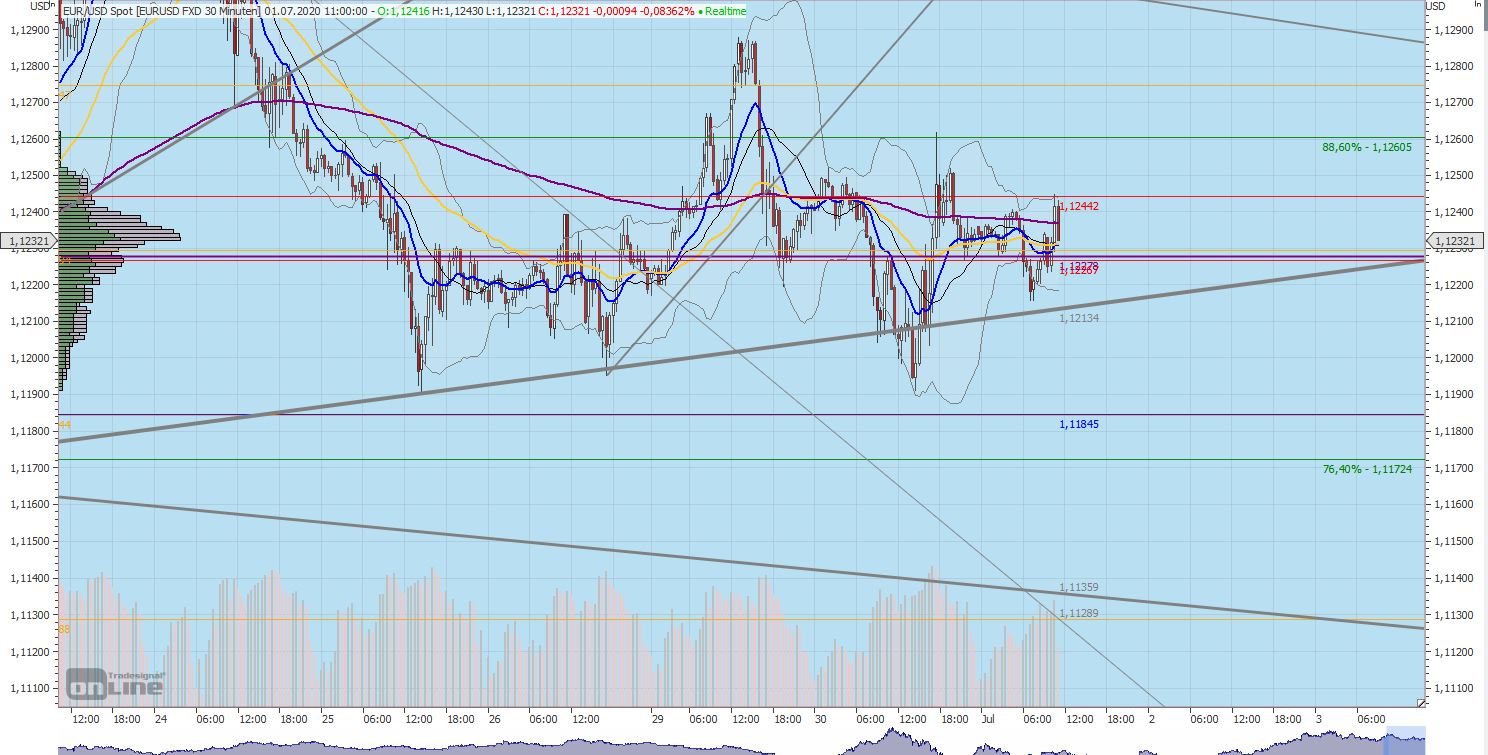Viewport: 1488px width, 755px height.
Task: Select the current price tag 1,12321 on right axis
Action: click(x=1455, y=241)
